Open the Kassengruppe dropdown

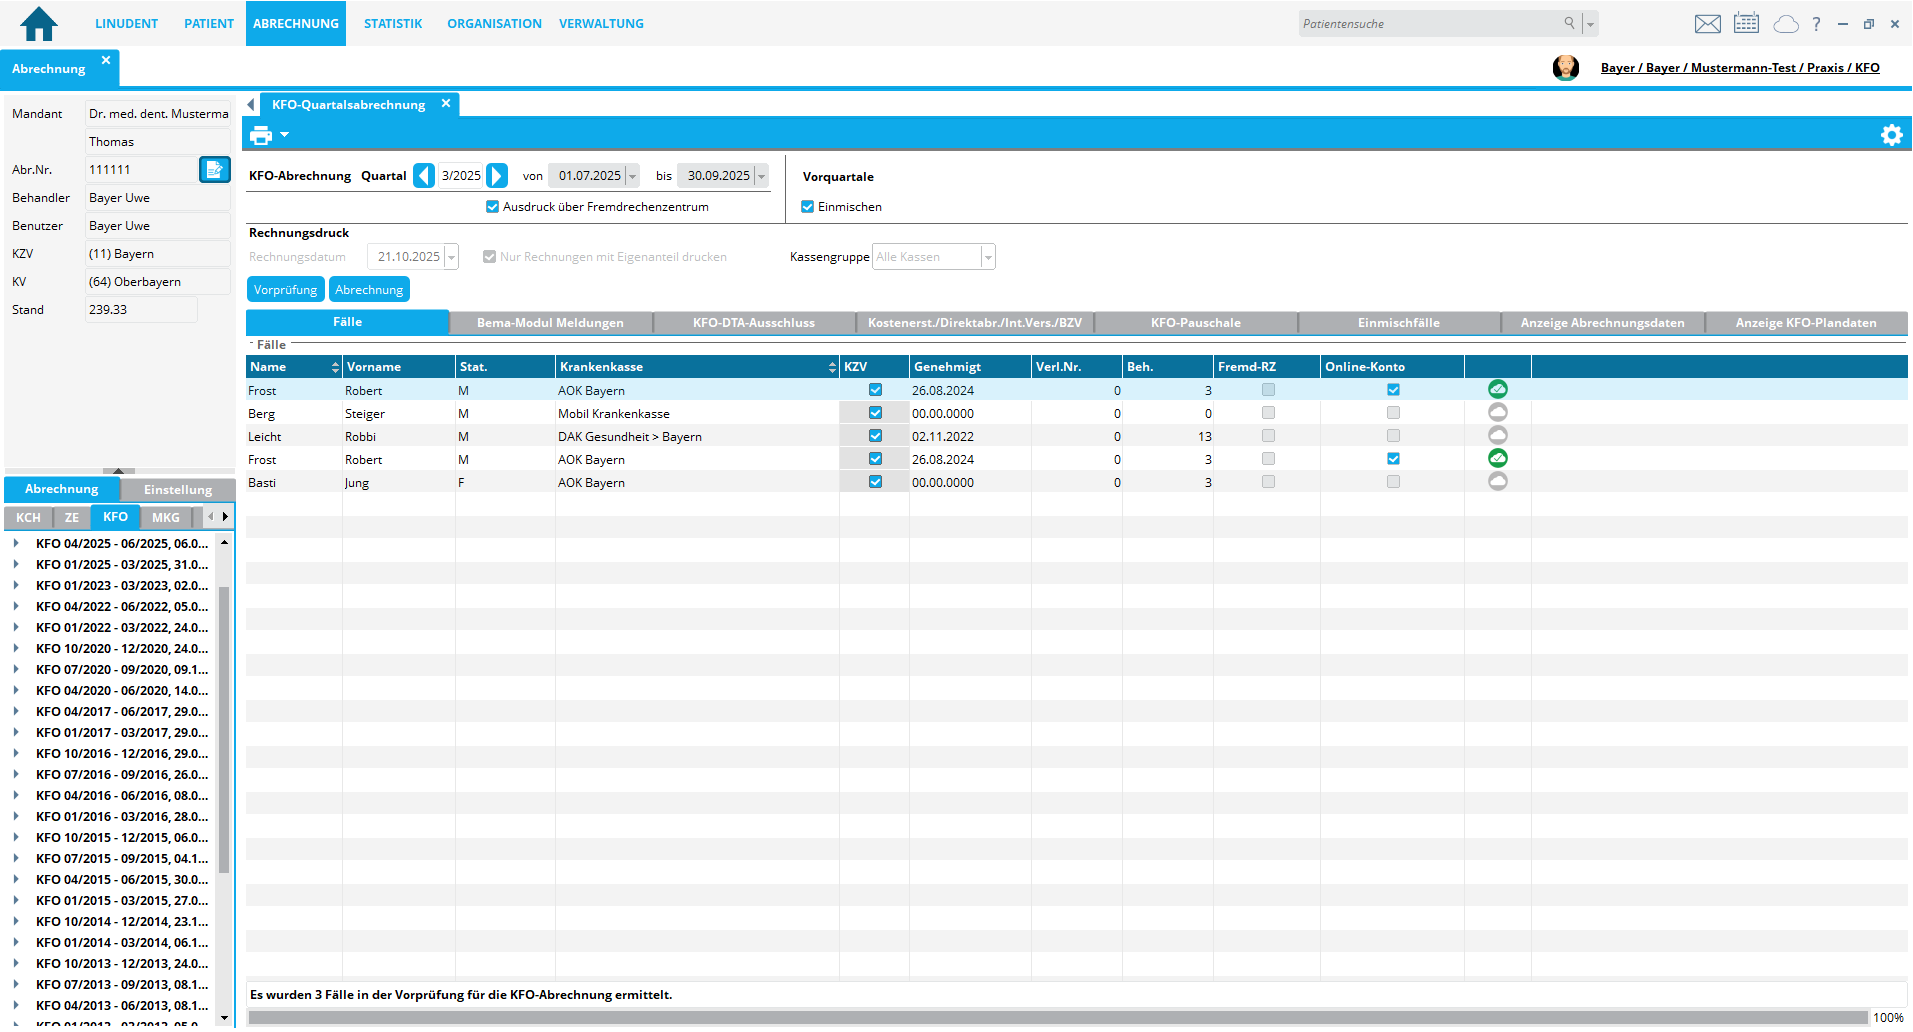(987, 257)
